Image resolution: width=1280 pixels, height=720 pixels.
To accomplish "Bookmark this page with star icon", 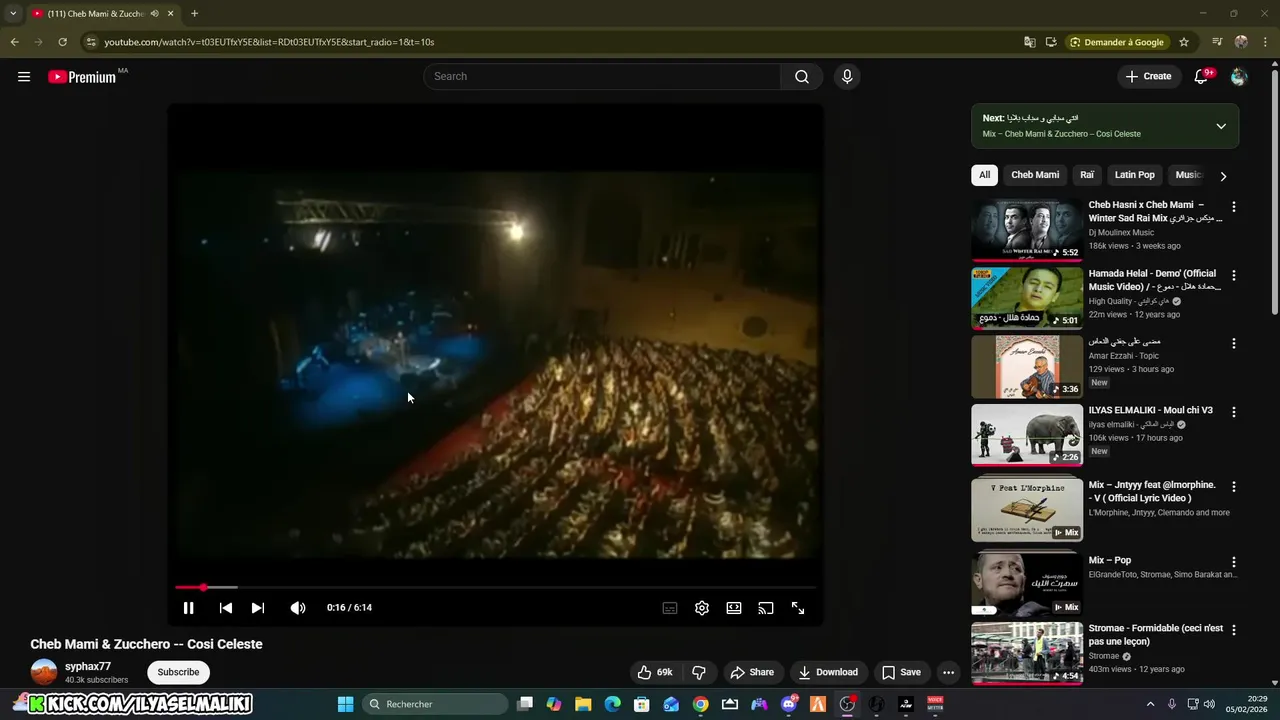I will pyautogui.click(x=1184, y=42).
